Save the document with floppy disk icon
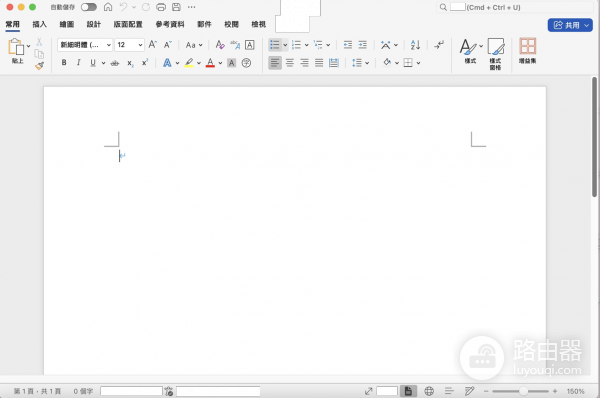Image resolution: width=600 pixels, height=398 pixels. click(x=176, y=7)
